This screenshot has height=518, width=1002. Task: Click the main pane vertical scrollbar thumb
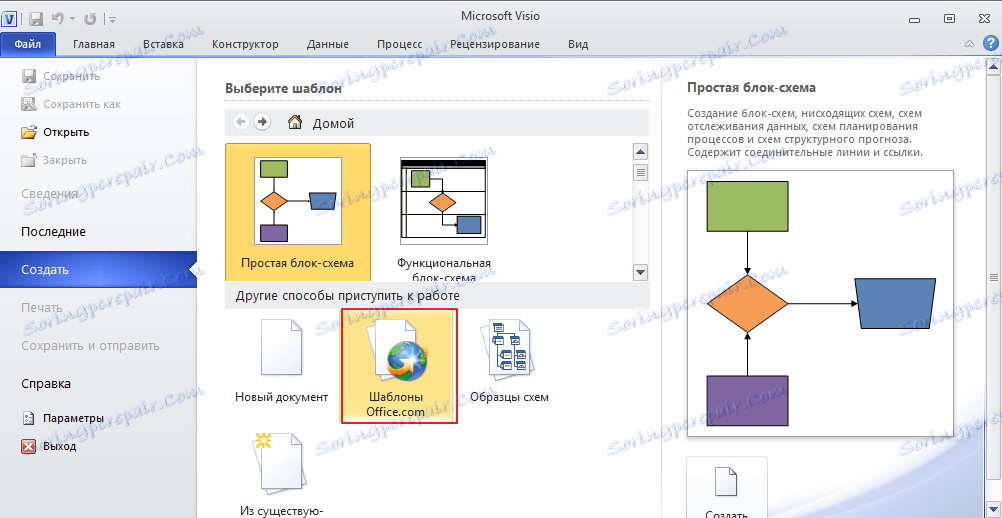[x=994, y=277]
